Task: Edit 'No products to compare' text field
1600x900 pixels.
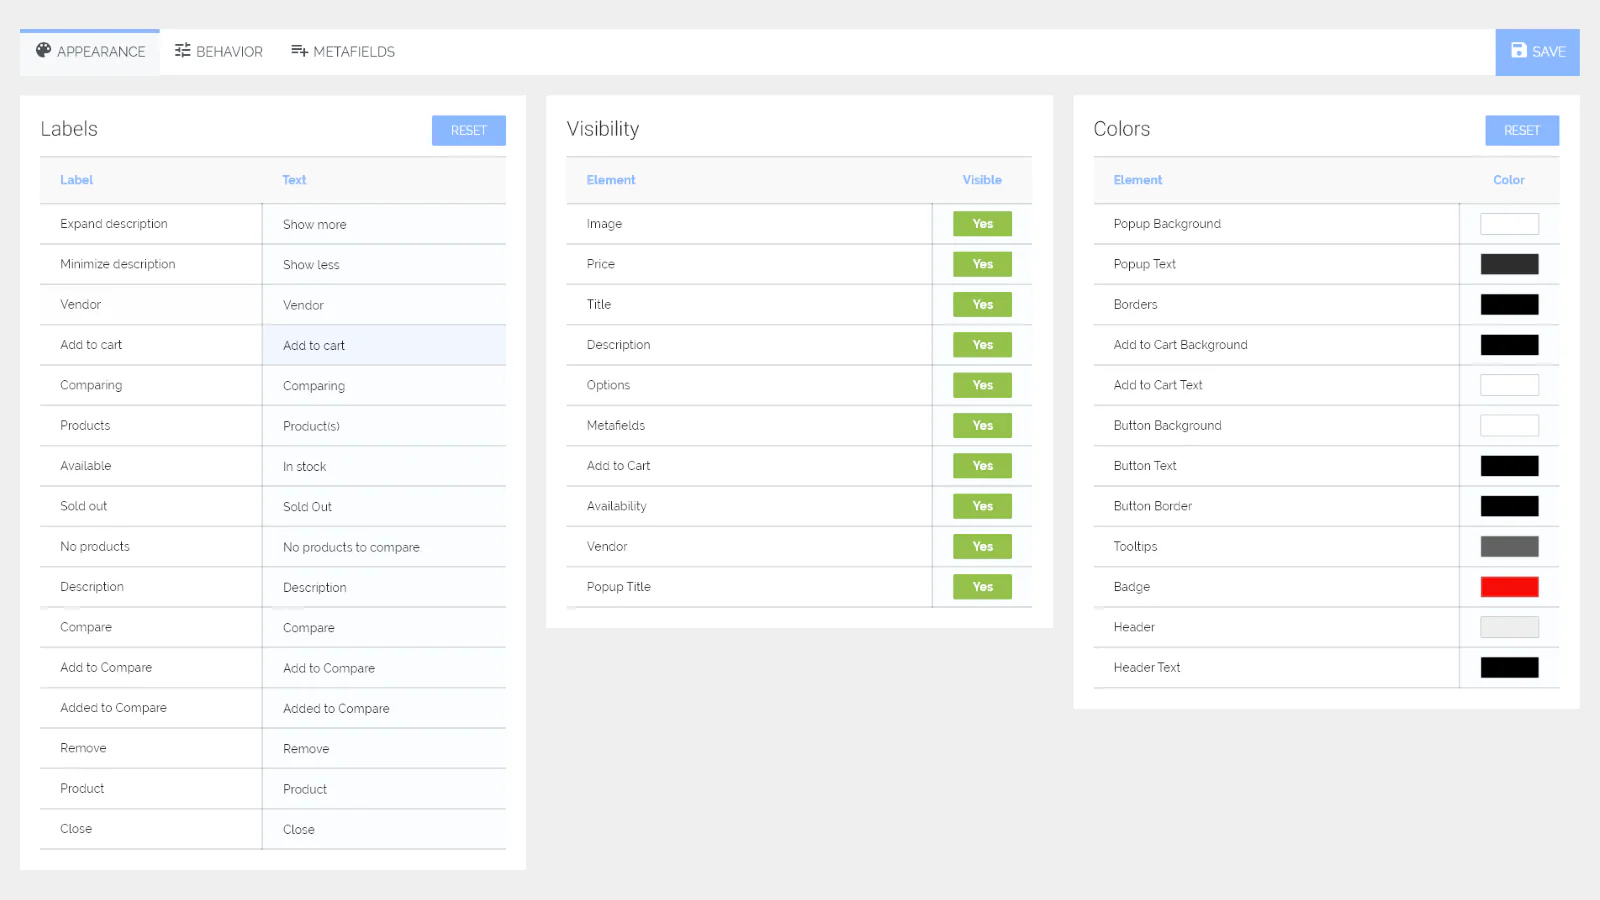Action: [x=384, y=547]
